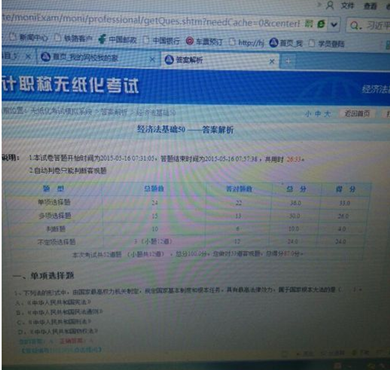
Task: Click the 得分 column header
Action: pyautogui.click(x=345, y=190)
